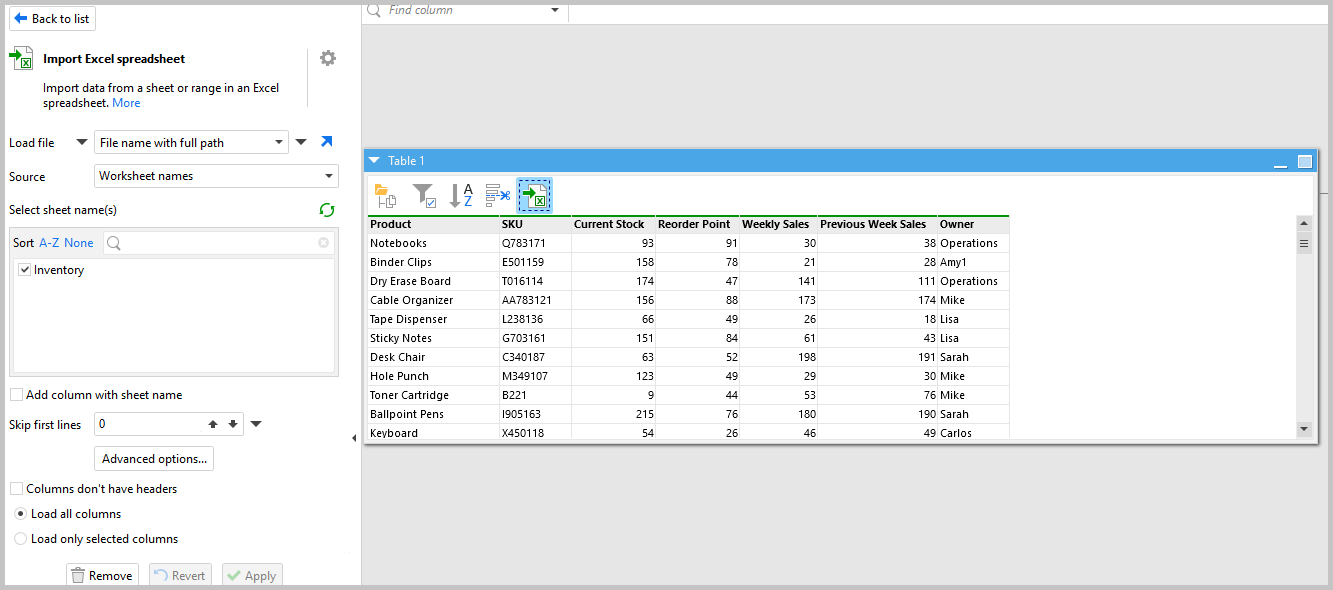
Task: Increase the Skip first lines value
Action: point(213,424)
